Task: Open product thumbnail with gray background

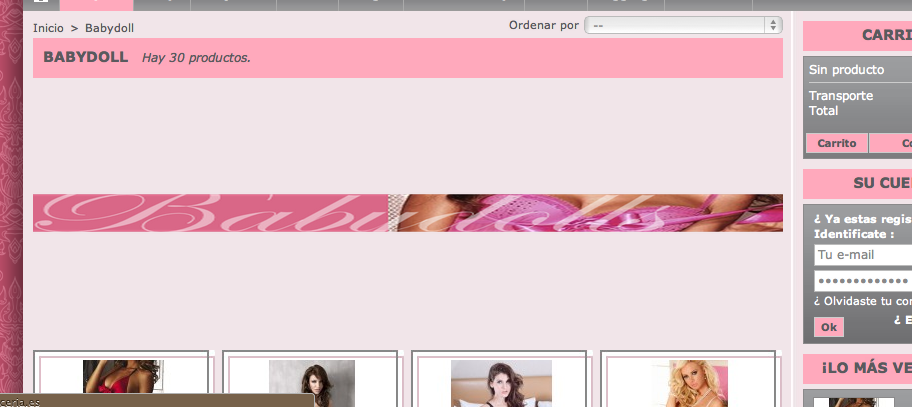Action: tap(312, 383)
